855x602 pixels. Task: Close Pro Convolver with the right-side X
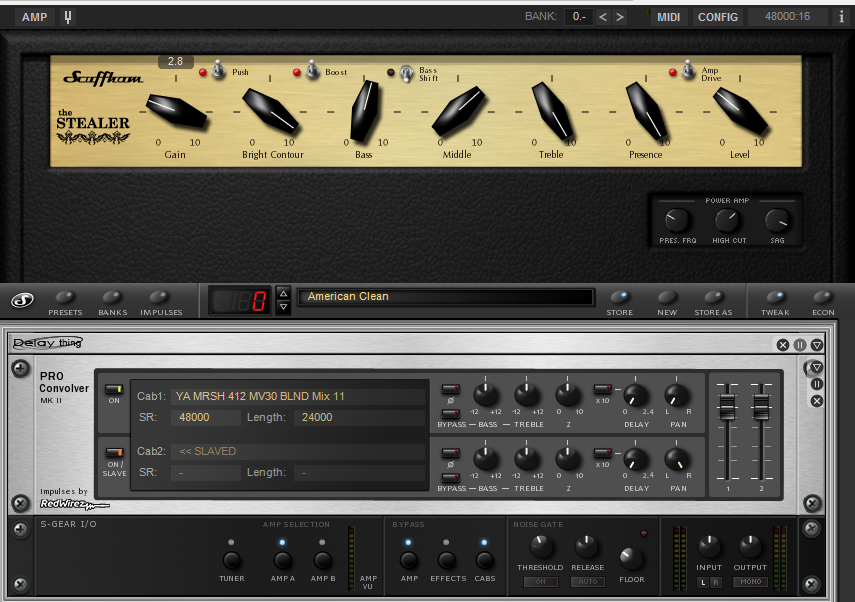click(x=816, y=401)
